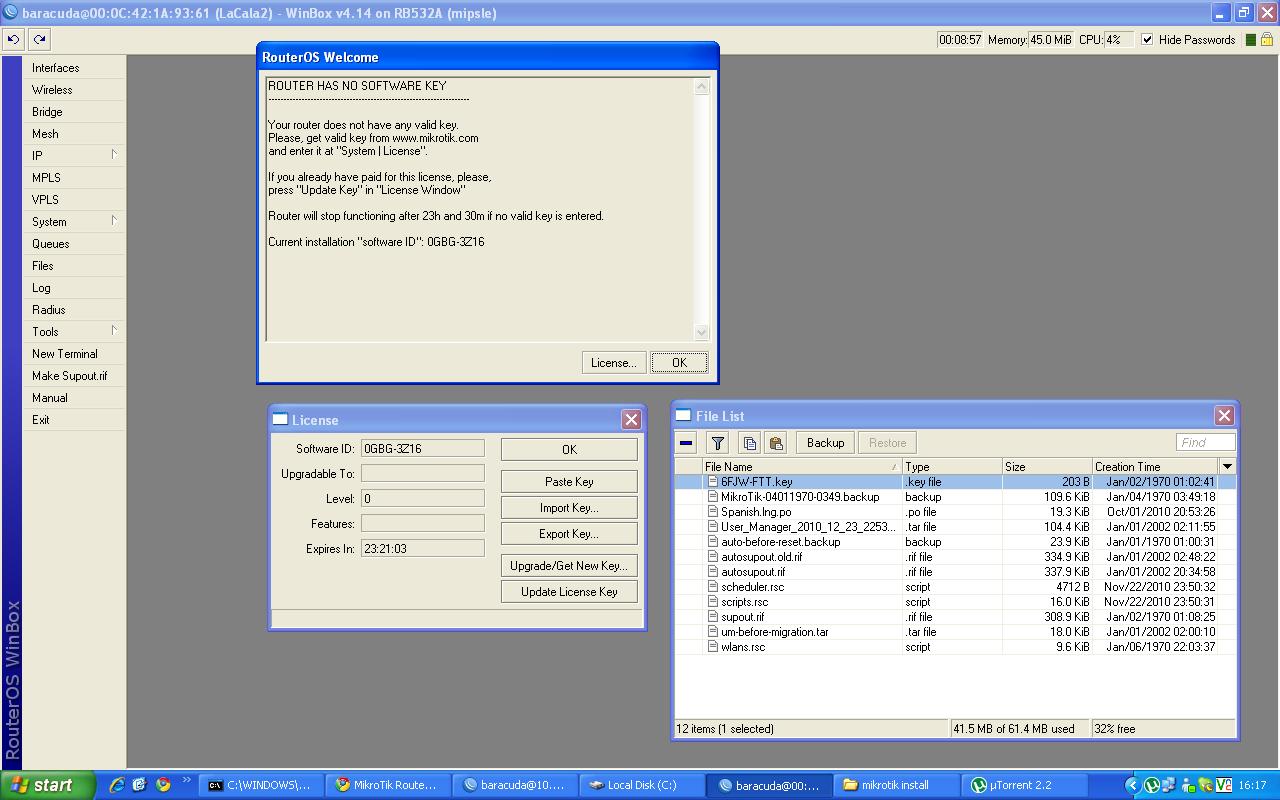Choose Exit in the sidebar menu
The height and width of the screenshot is (800, 1280).
74,419
